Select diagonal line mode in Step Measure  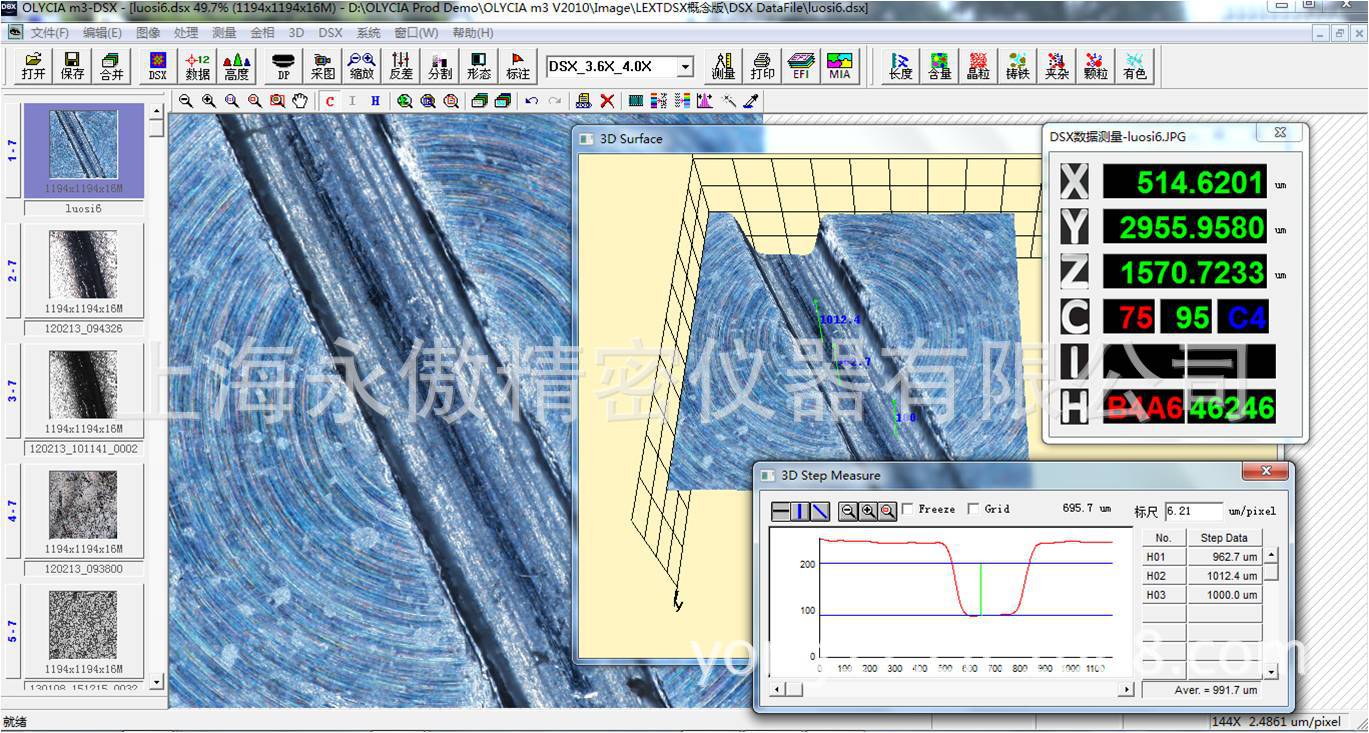[820, 511]
